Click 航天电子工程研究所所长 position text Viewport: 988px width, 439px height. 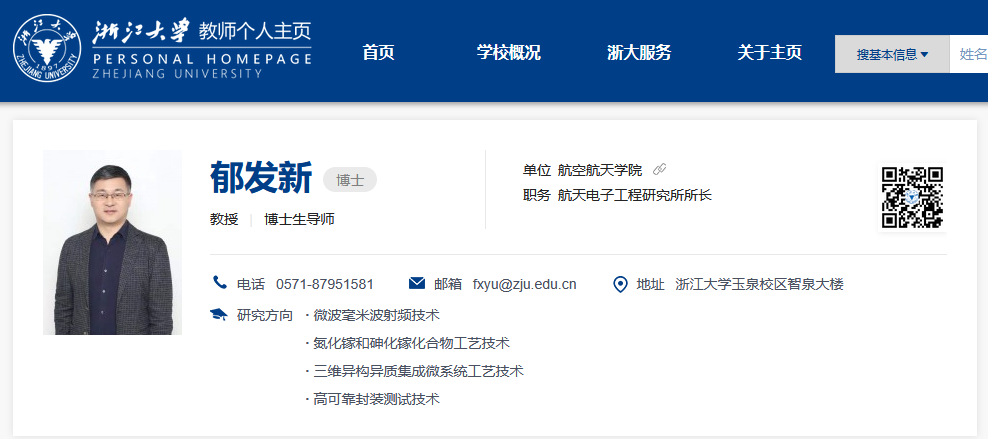[635, 195]
